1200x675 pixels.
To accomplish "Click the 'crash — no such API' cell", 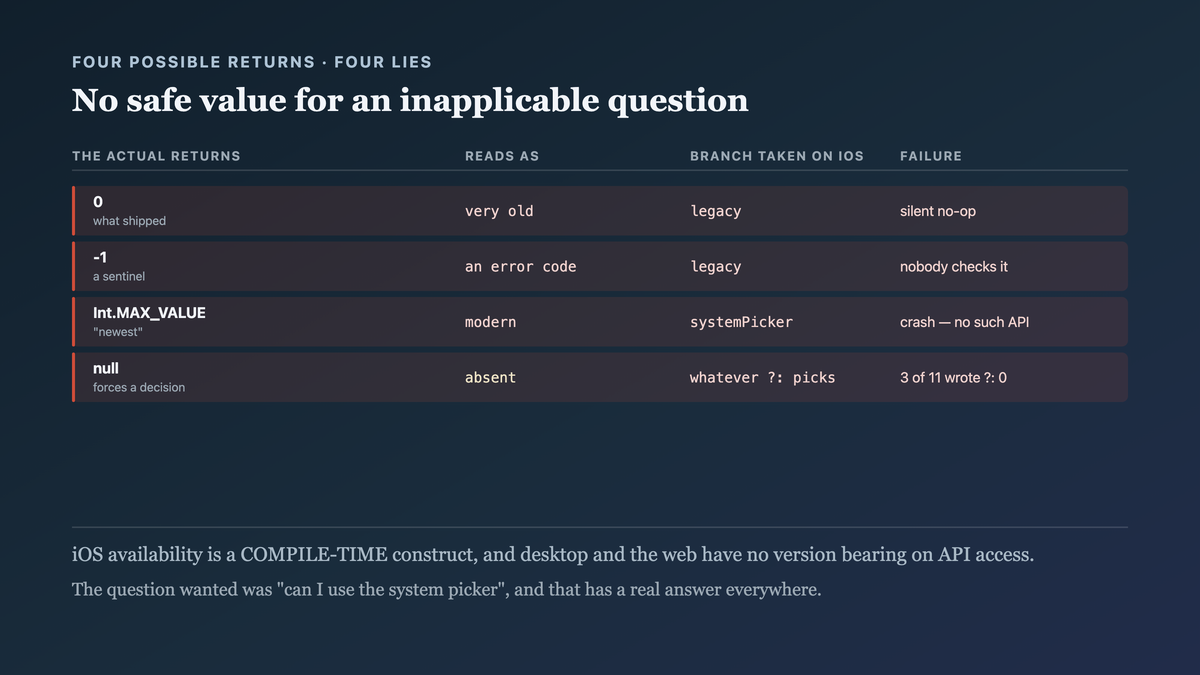I will [x=964, y=322].
